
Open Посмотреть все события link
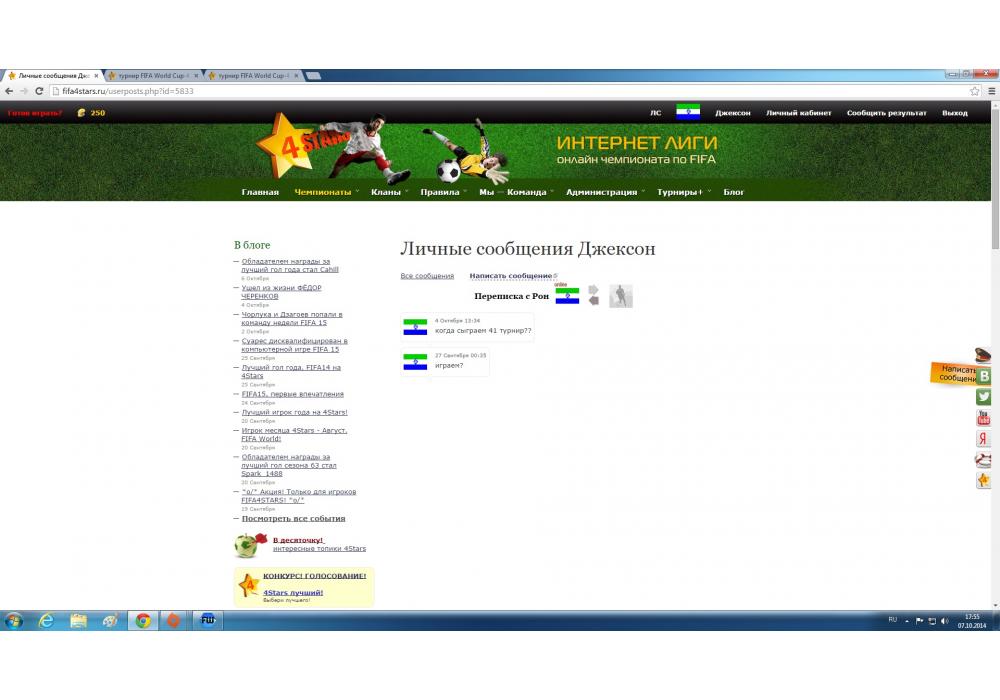[293, 518]
